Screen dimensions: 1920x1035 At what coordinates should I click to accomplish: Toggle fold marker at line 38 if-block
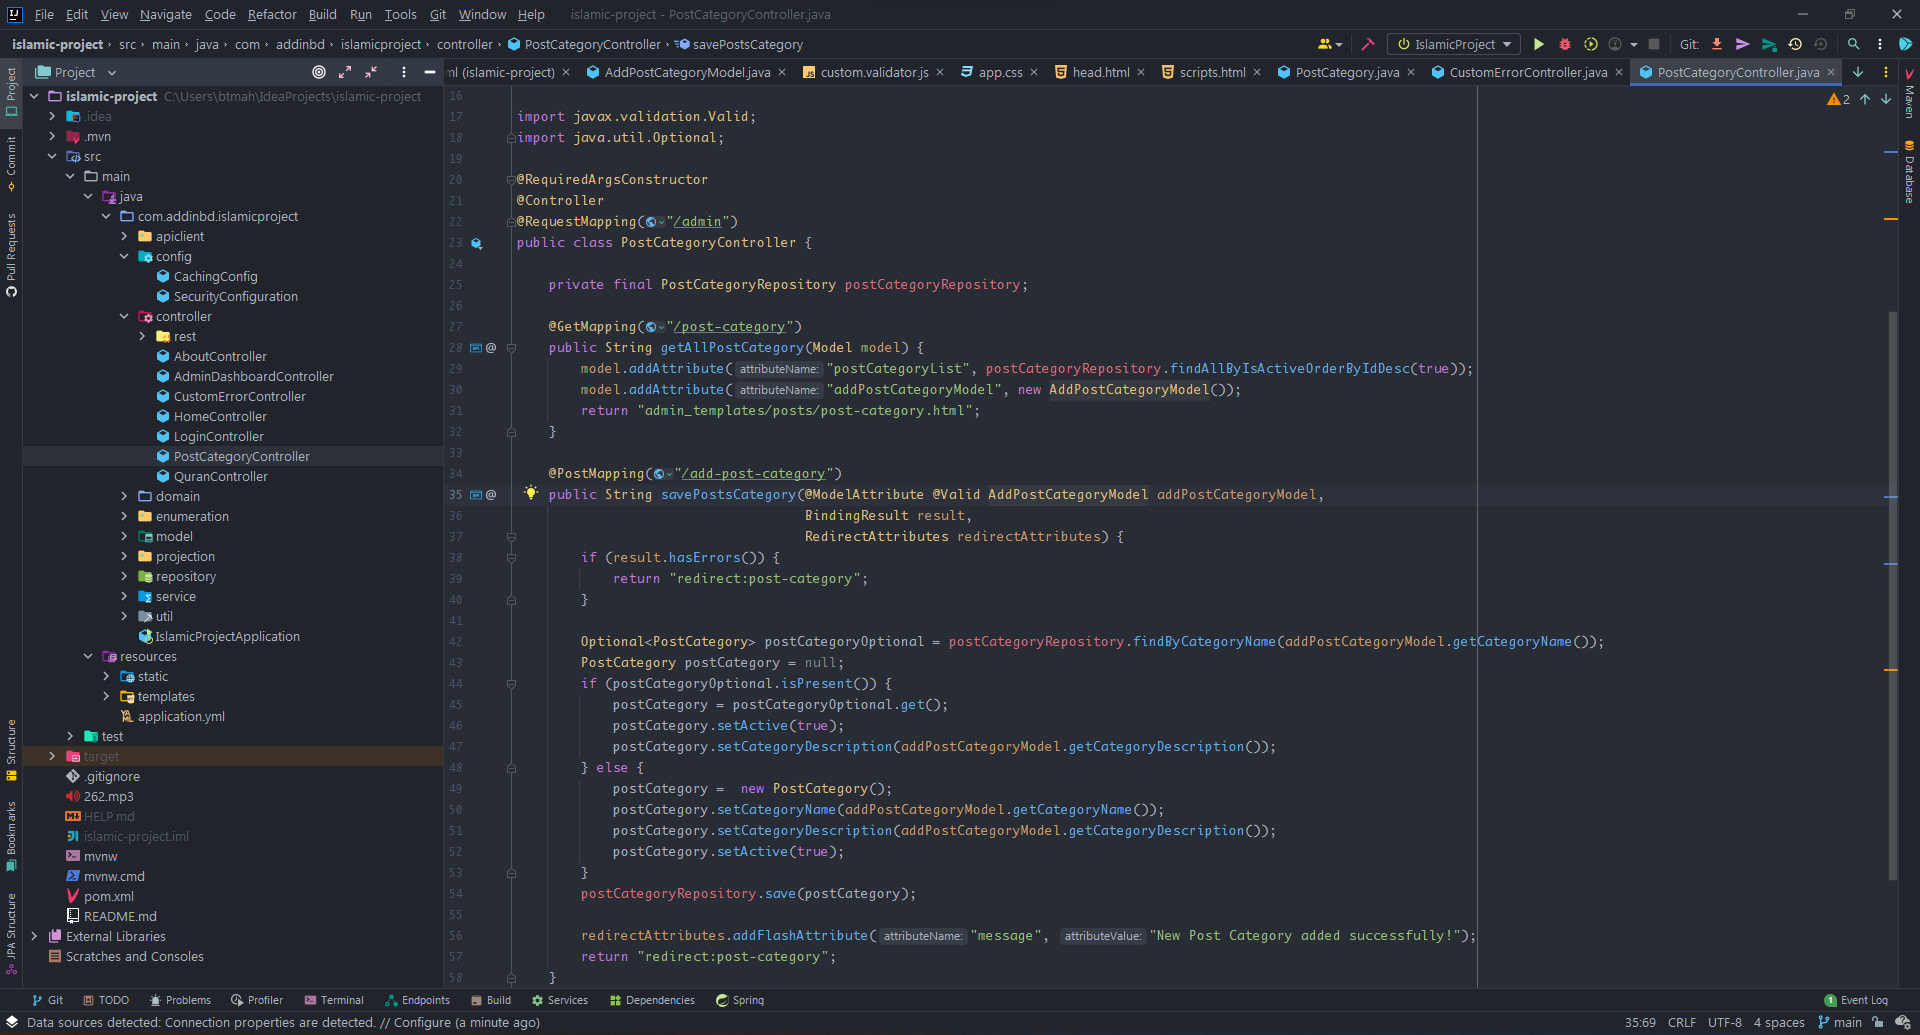(x=511, y=558)
